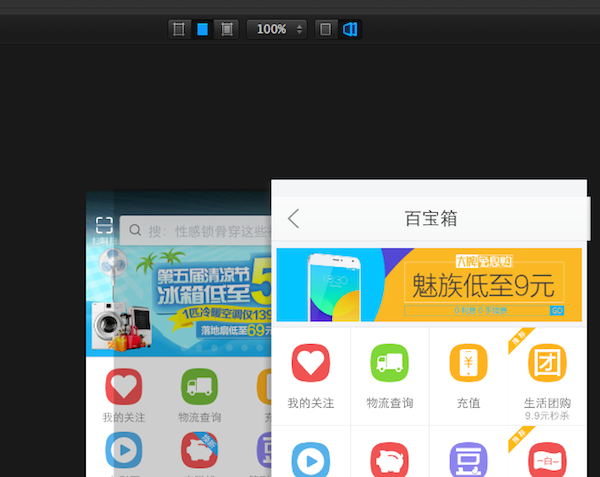
Task: Click the search field on the back screen
Action: 196,231
